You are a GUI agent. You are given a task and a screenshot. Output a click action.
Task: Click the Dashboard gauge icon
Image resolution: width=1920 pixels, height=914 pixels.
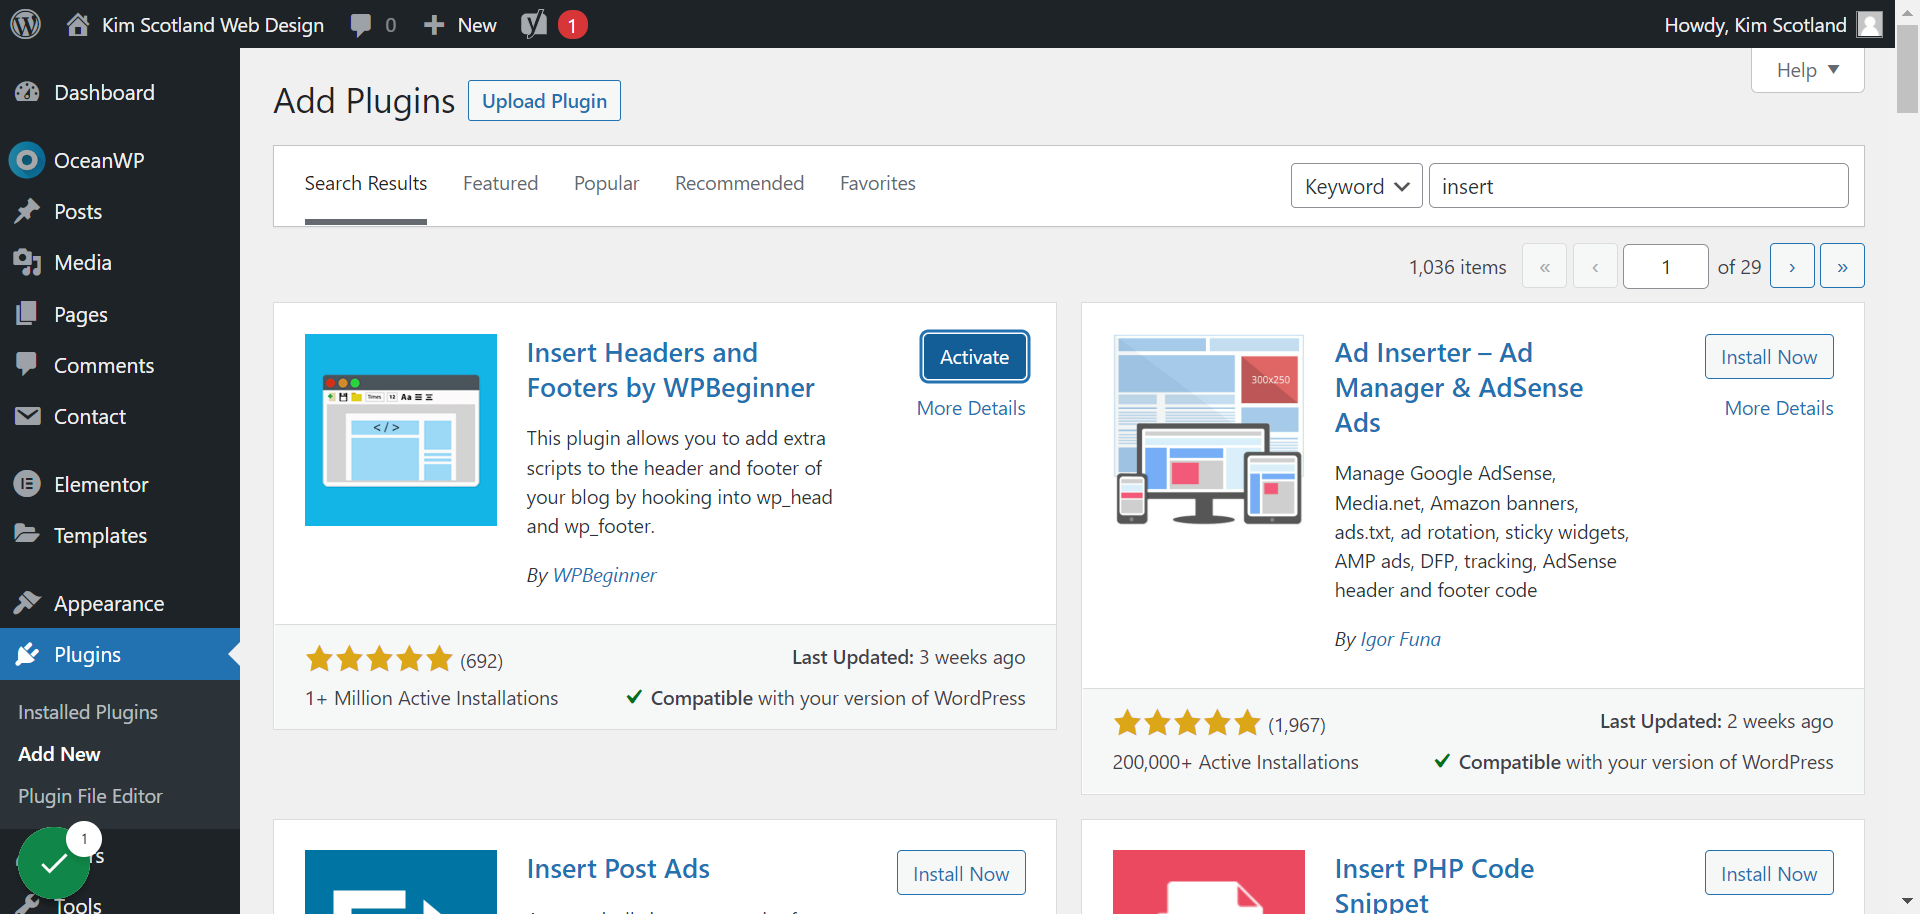[27, 92]
